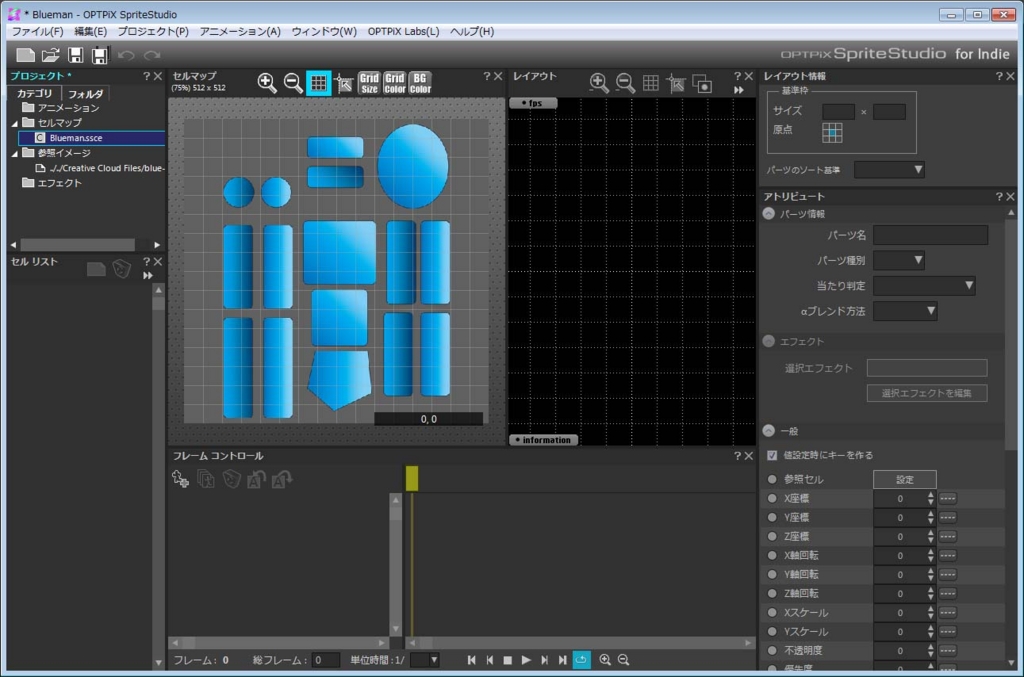1024x677 pixels.
Task: Switch to the フォルダ tab
Action: (x=85, y=93)
